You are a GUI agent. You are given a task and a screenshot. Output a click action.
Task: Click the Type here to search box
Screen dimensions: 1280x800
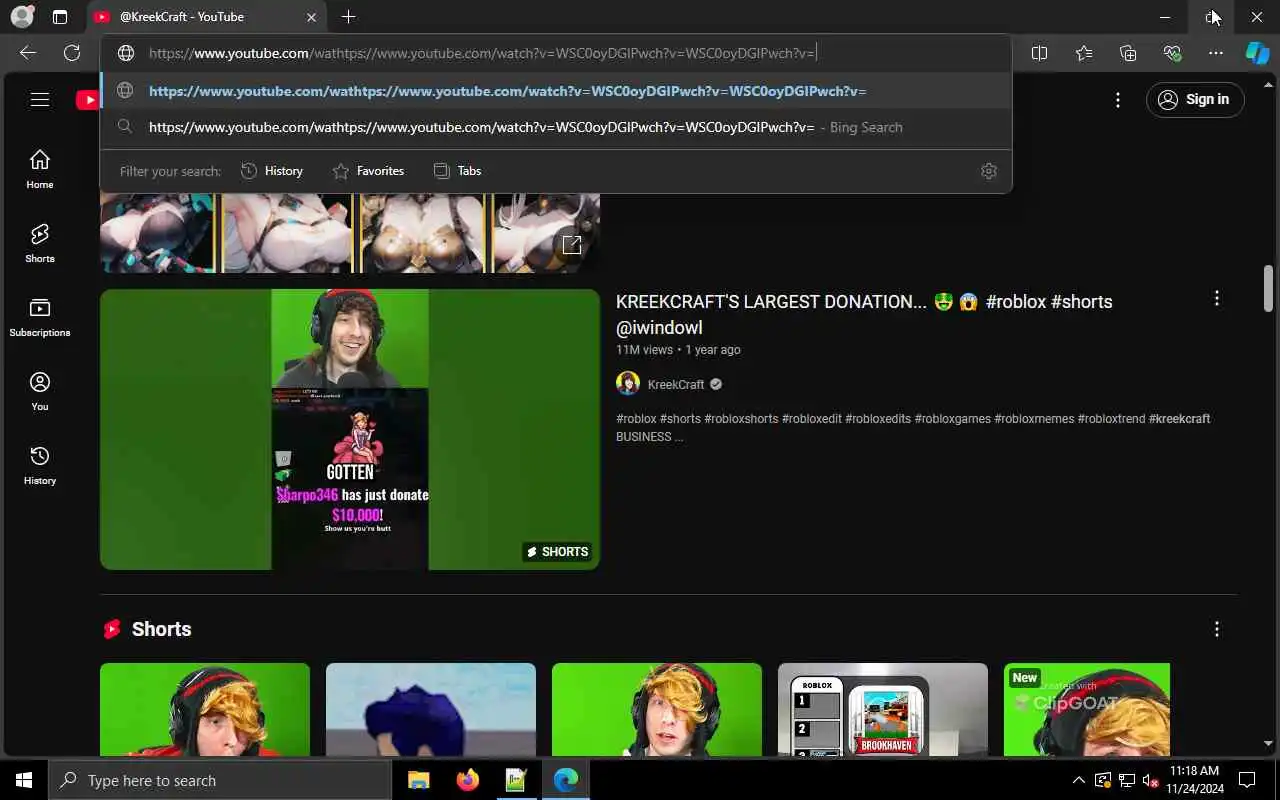[220, 780]
